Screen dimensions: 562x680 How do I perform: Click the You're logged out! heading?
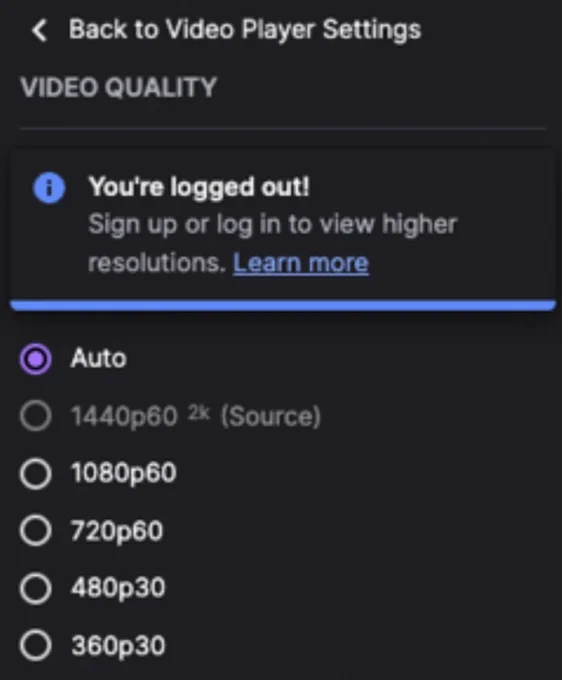click(199, 187)
